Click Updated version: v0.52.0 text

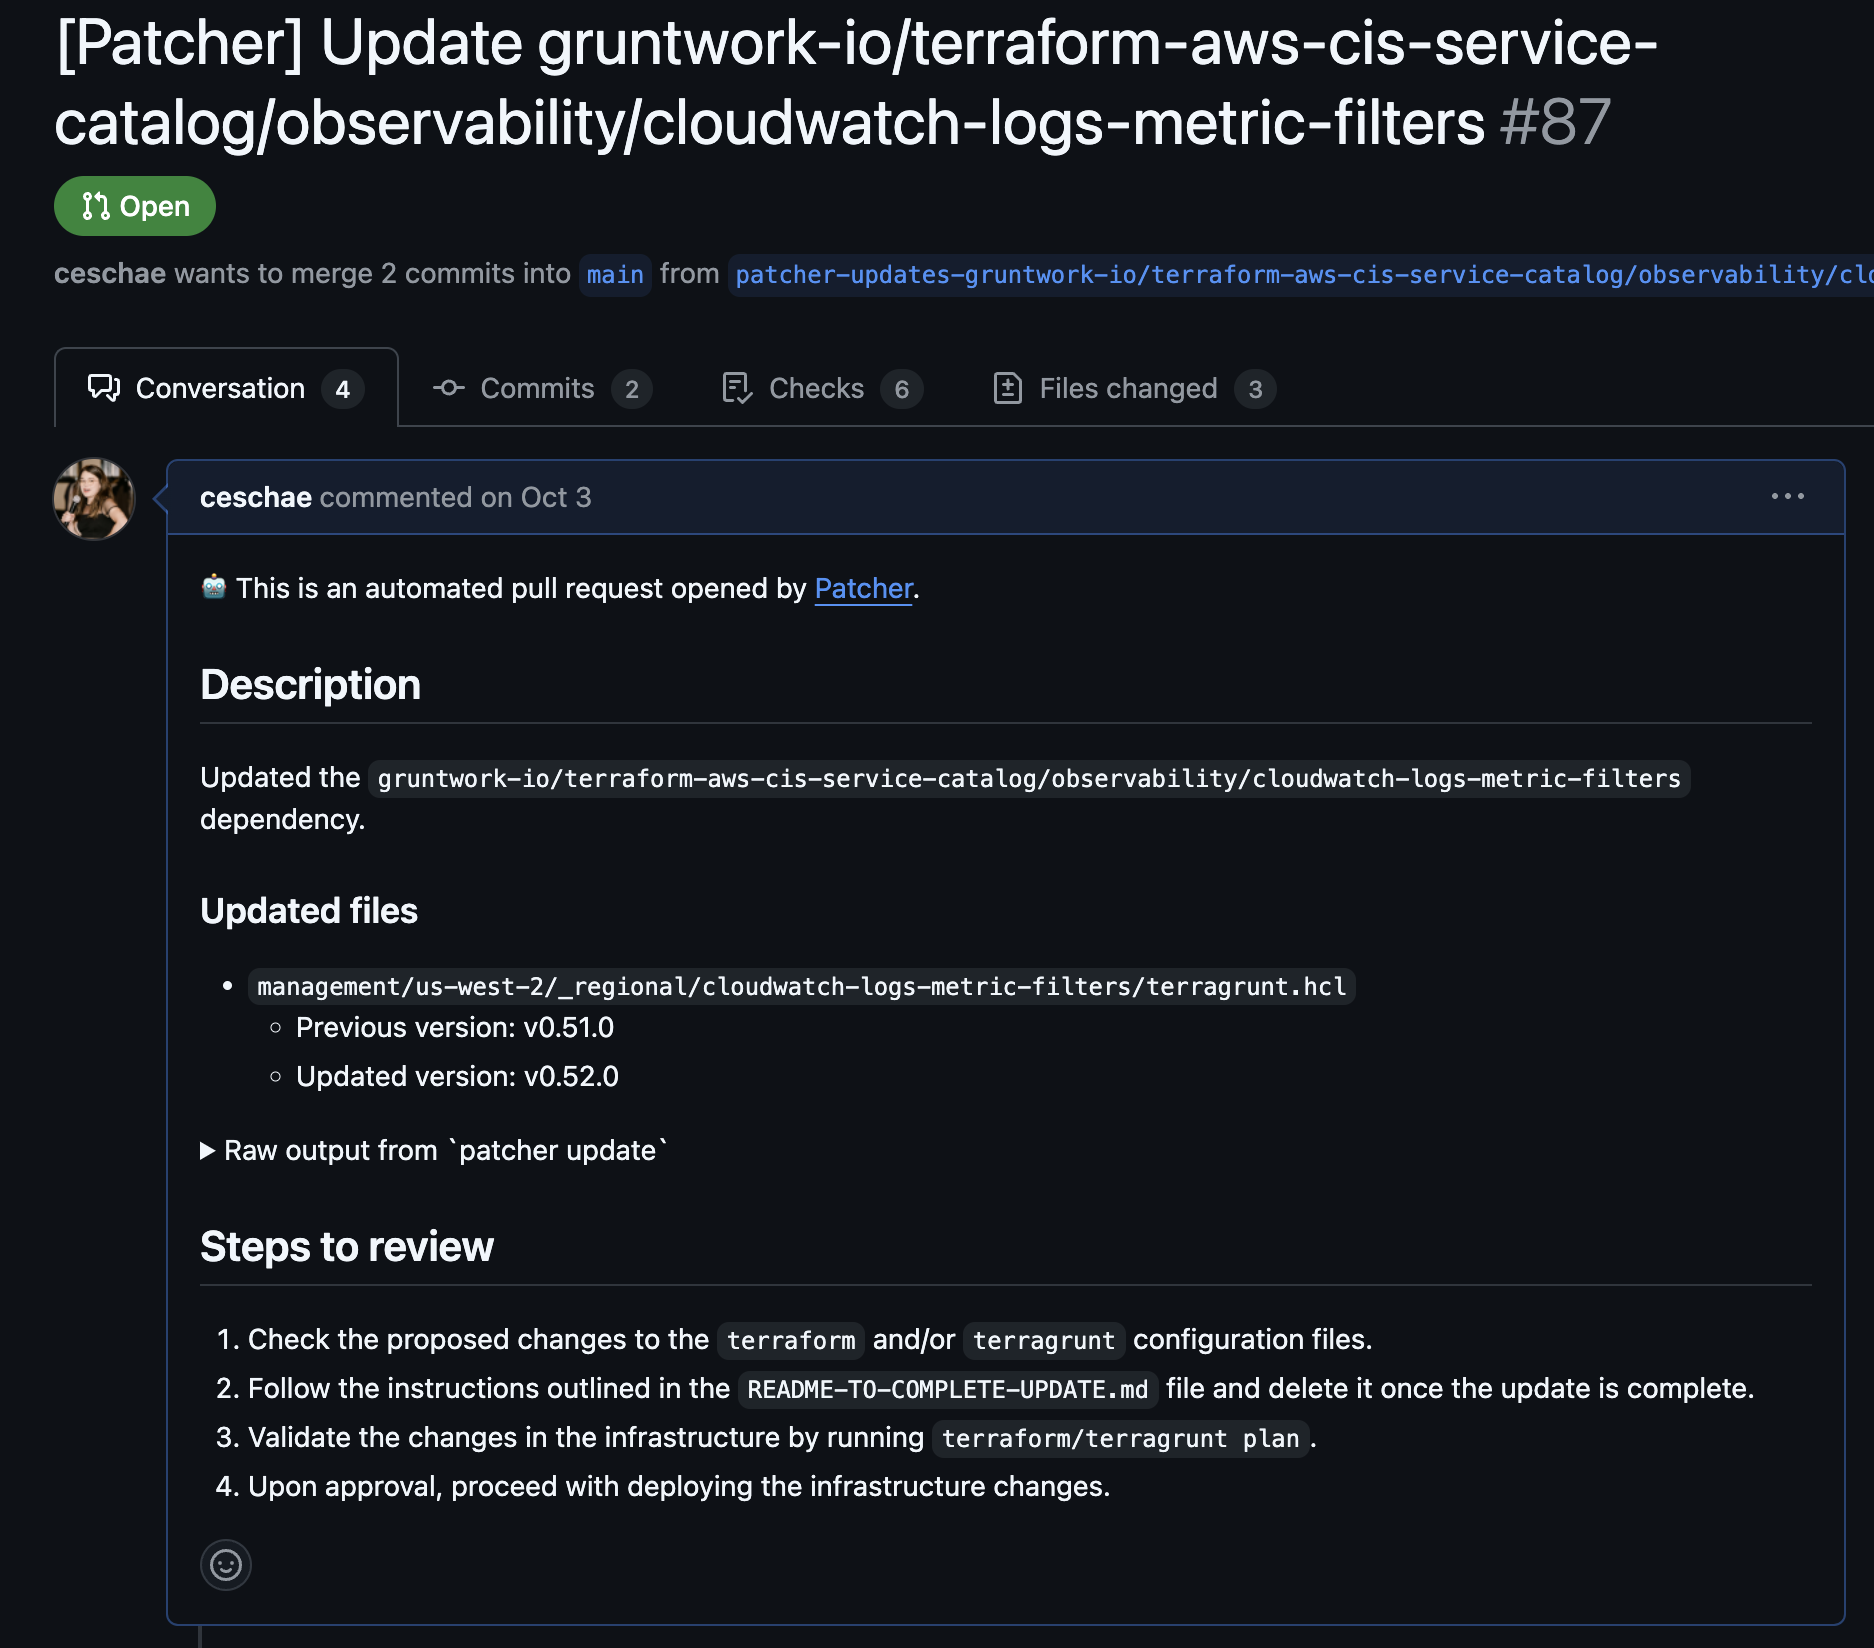[457, 1076]
